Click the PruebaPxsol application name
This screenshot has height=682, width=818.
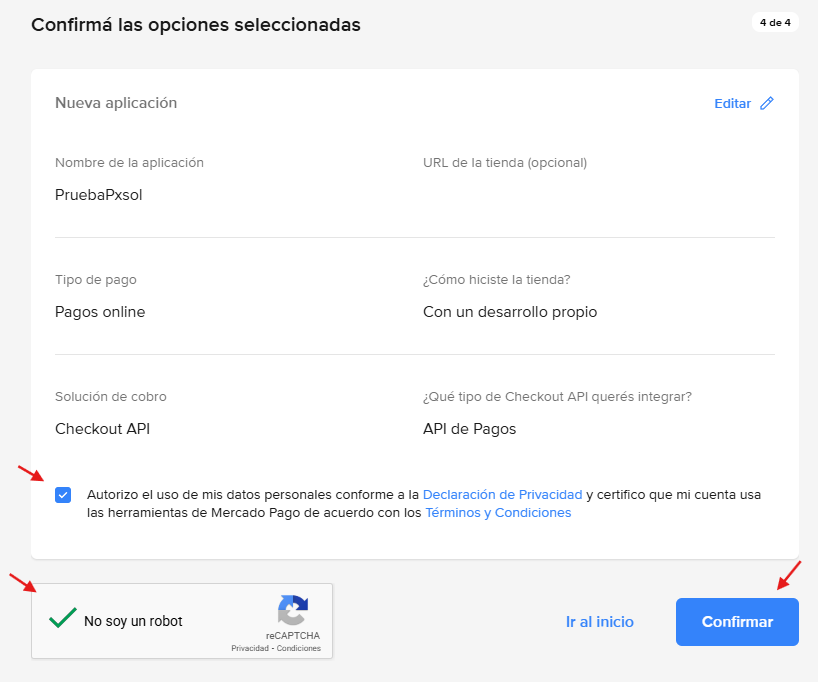point(98,195)
